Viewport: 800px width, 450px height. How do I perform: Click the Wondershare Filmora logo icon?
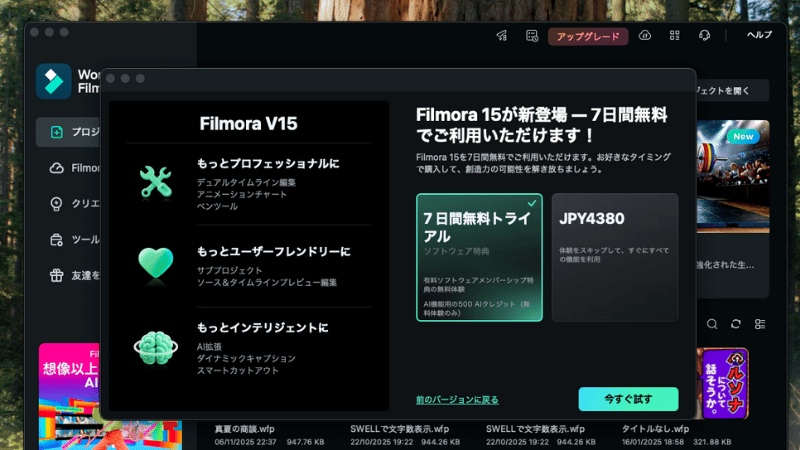pos(53,81)
